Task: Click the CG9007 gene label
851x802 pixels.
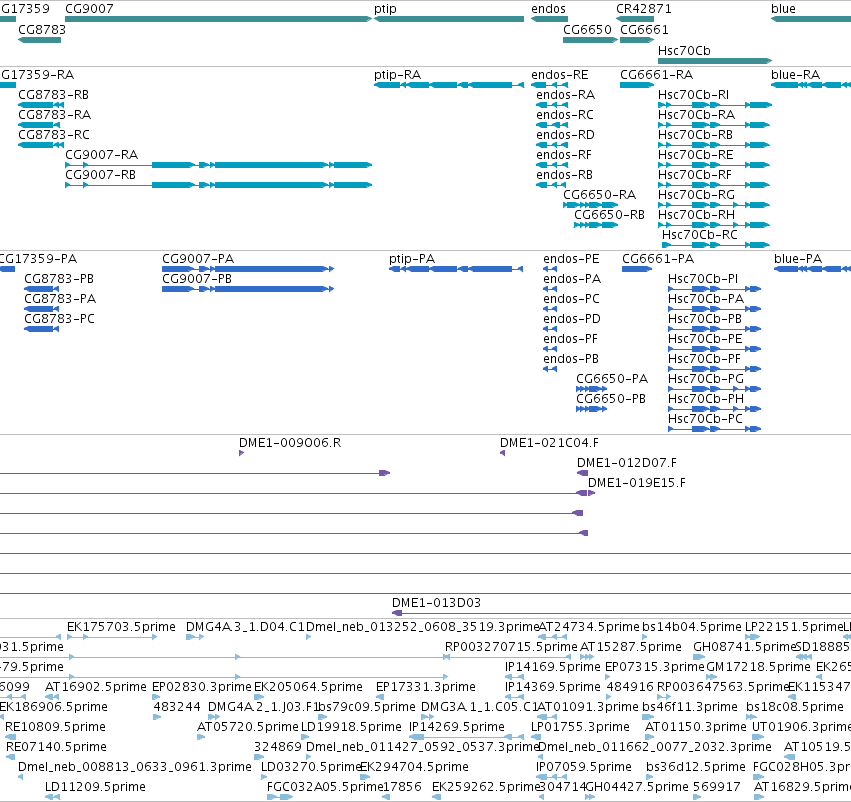Action: point(89,9)
